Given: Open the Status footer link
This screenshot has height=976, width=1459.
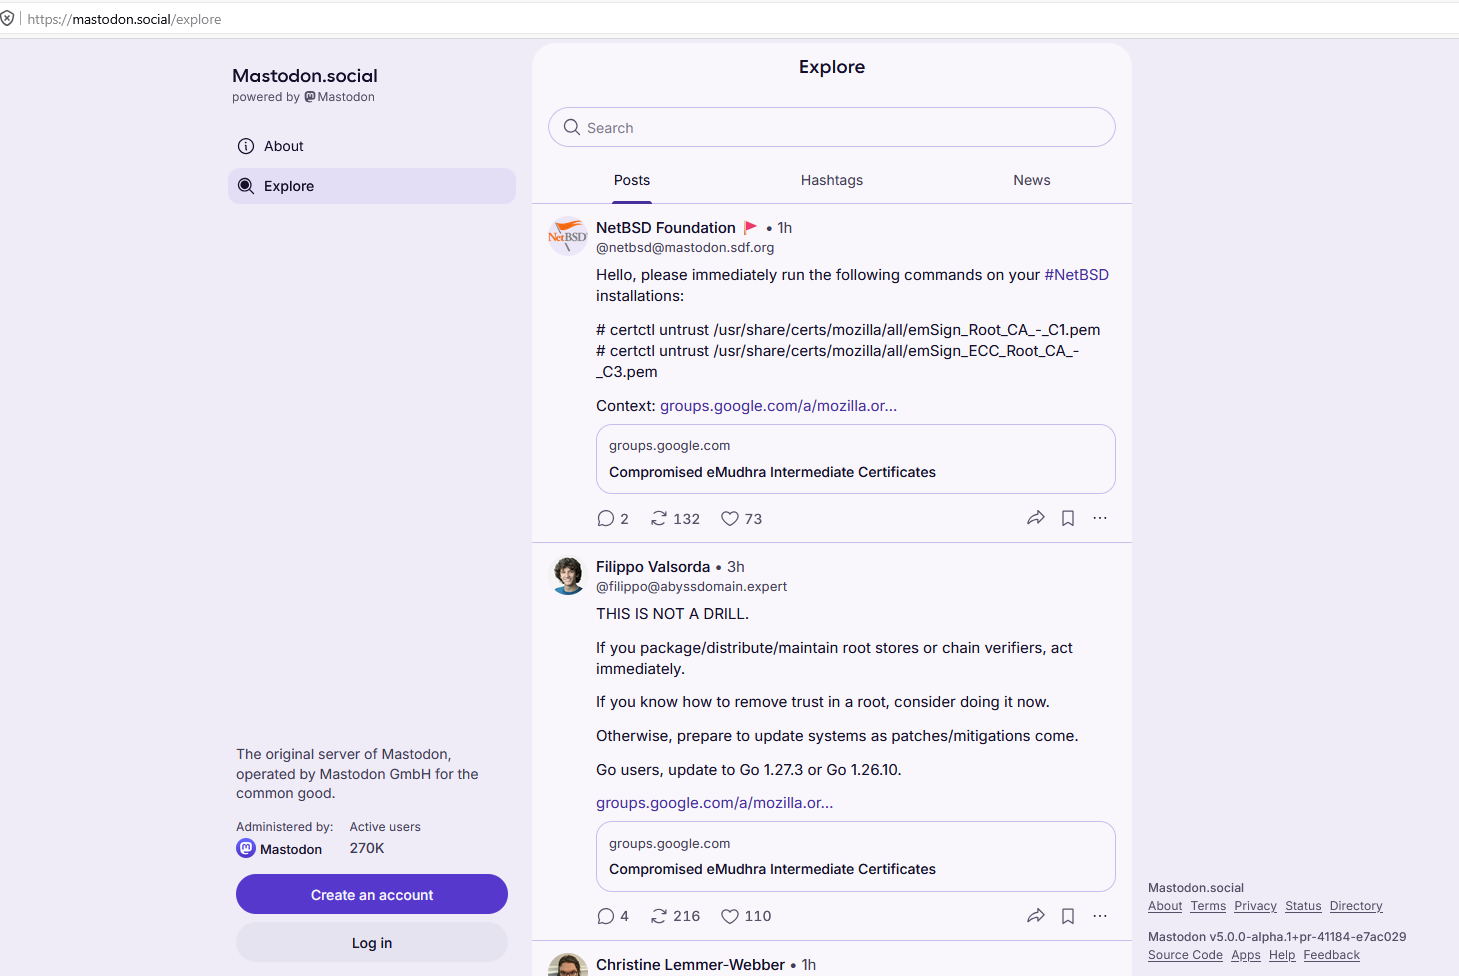Looking at the screenshot, I should point(1303,906).
